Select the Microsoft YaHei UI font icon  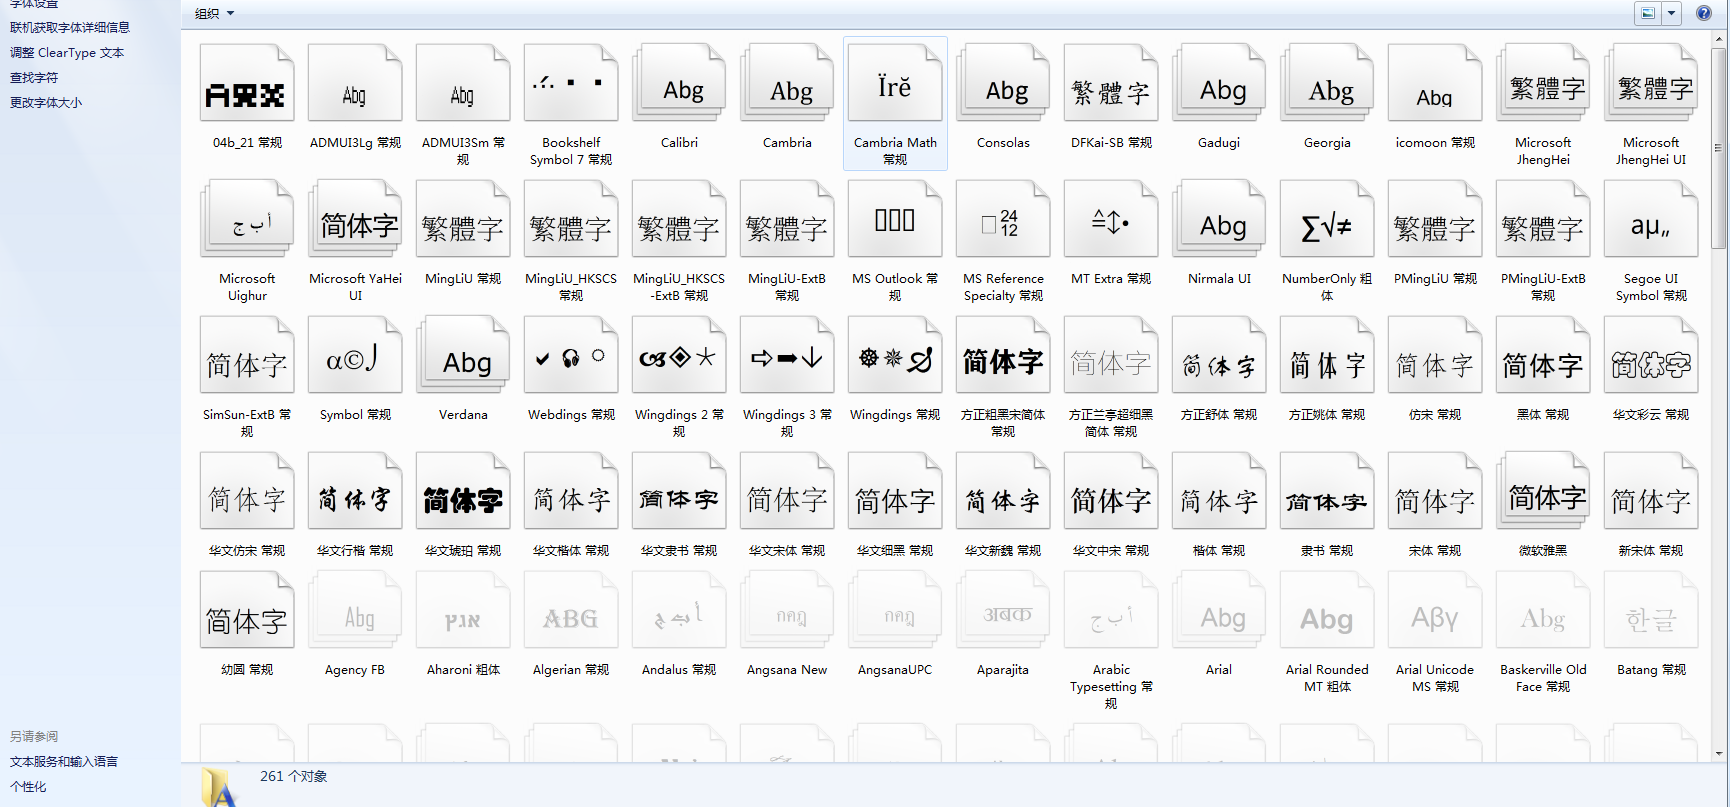click(x=355, y=219)
